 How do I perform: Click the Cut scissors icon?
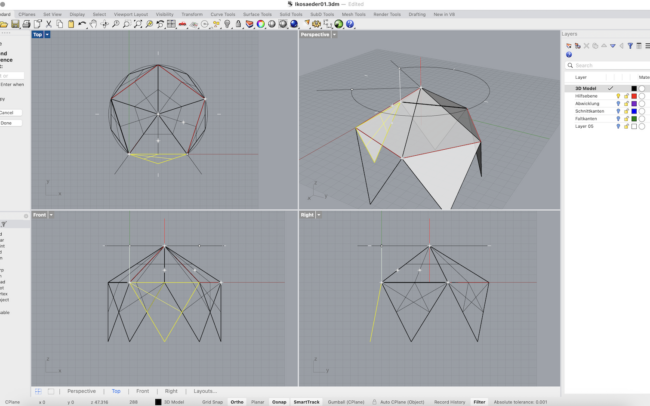point(49,24)
